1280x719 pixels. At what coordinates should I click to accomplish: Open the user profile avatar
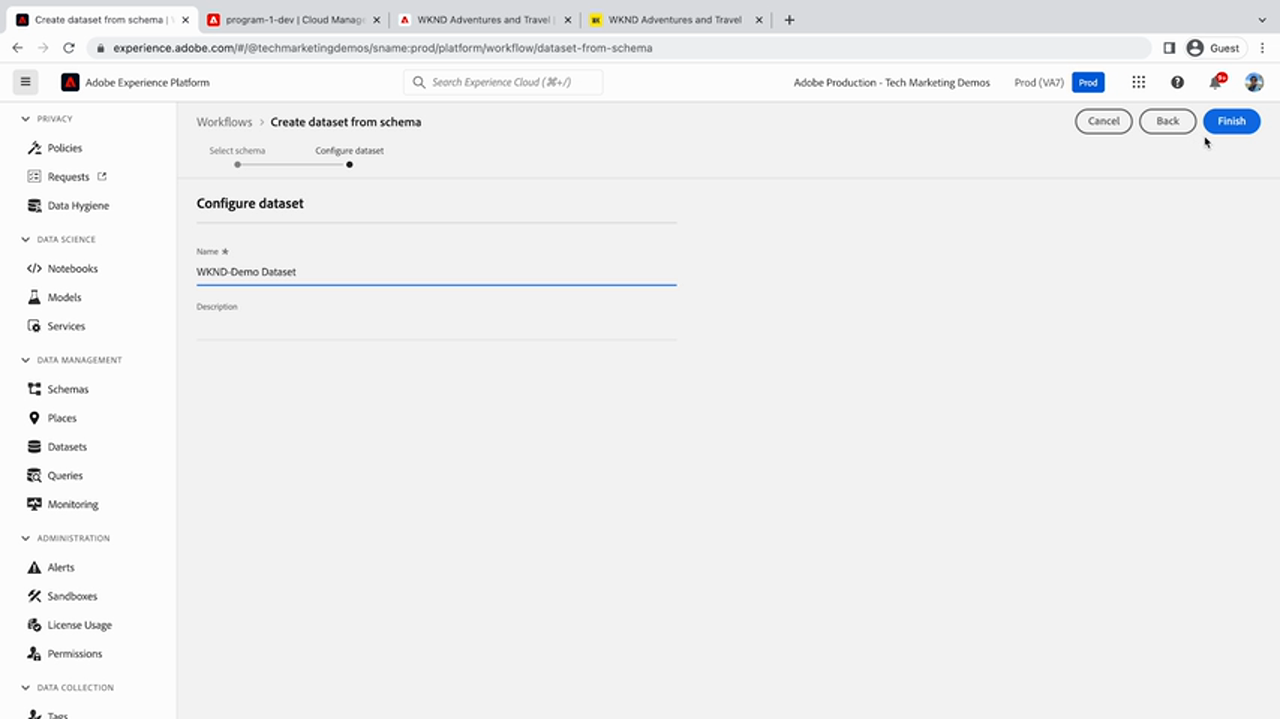(1254, 82)
